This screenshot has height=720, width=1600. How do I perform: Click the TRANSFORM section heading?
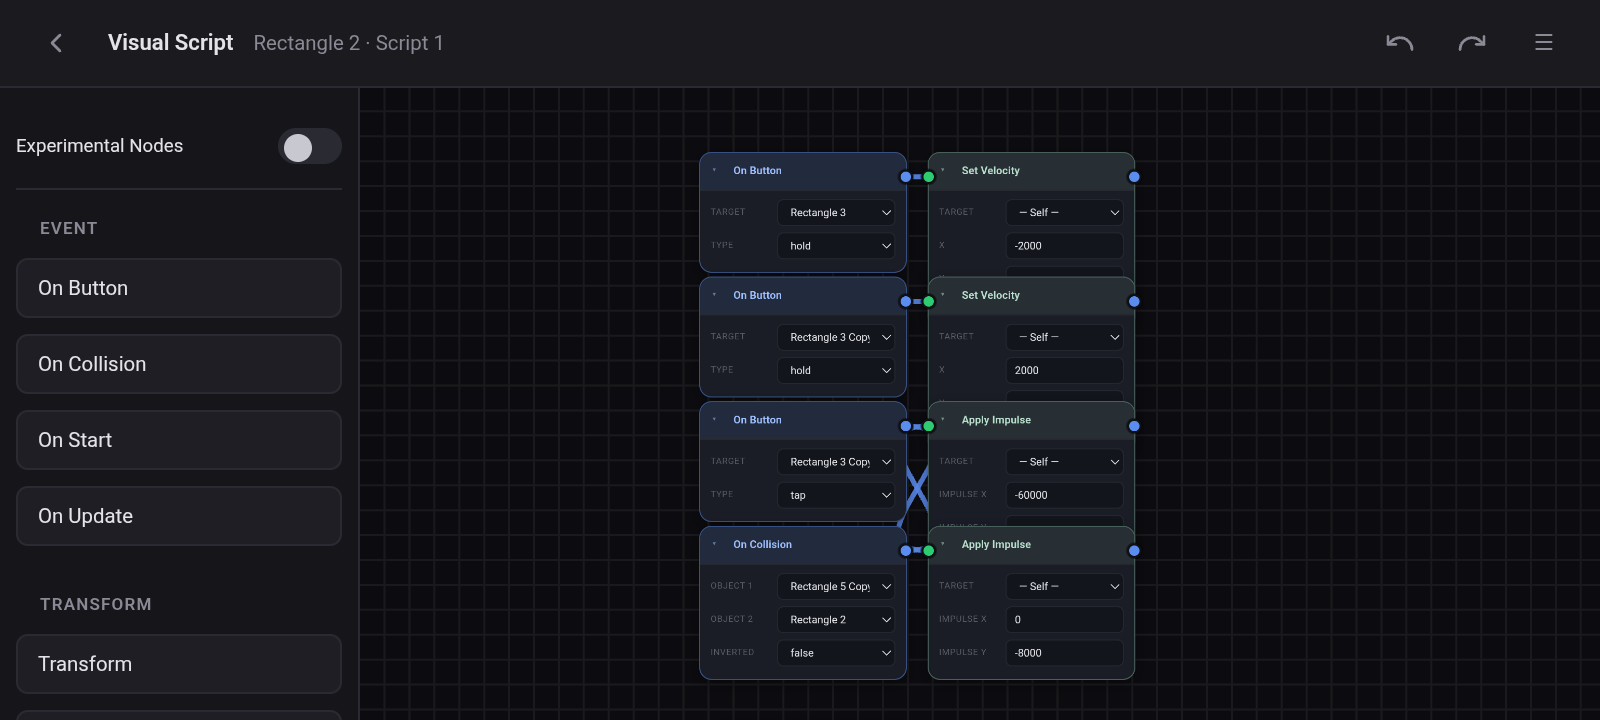[x=96, y=604]
